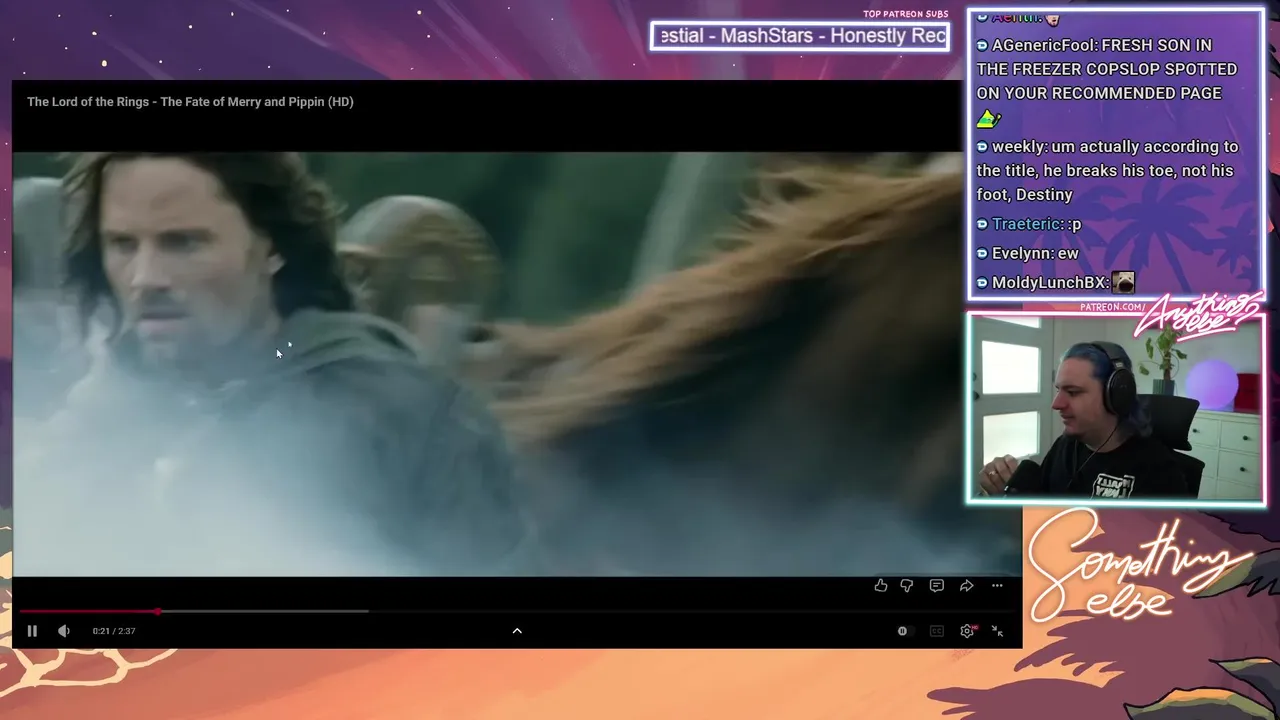Click username weekly in chat
This screenshot has width=1280, height=720.
(x=1018, y=146)
